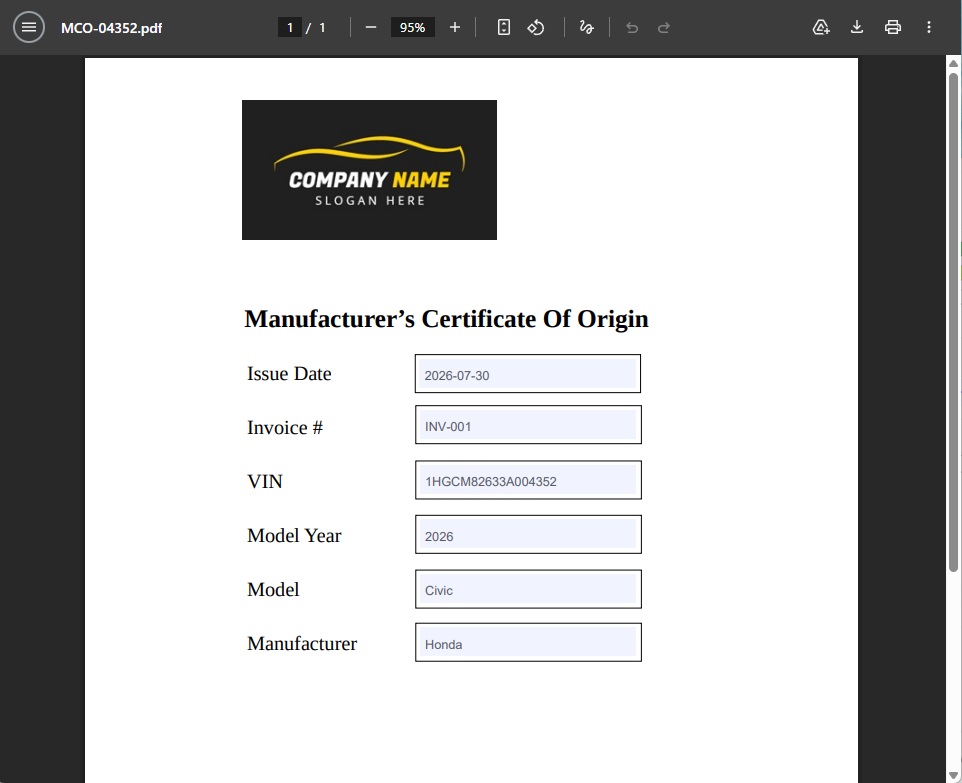
Task: Print the document
Action: click(x=893, y=28)
